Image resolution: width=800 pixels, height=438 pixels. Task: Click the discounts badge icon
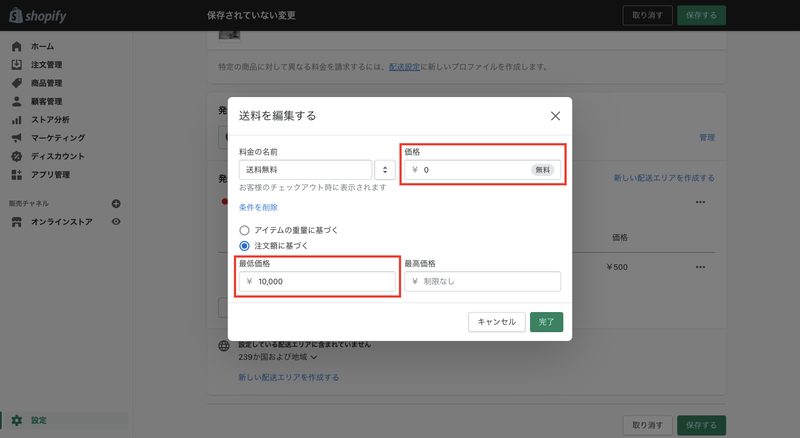[16, 156]
